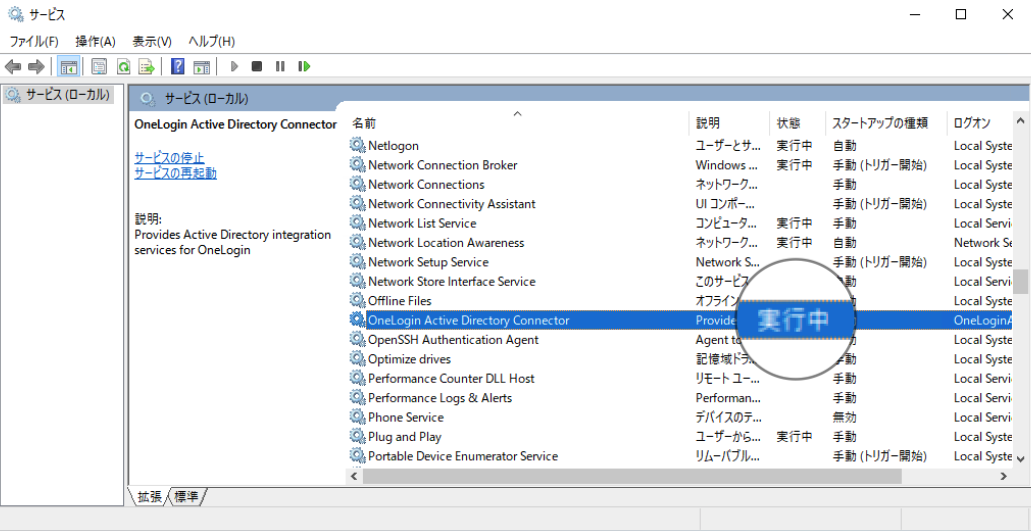Click the Phone Service gear icon
Screen dimensions: 1031x531
pyautogui.click(x=357, y=417)
